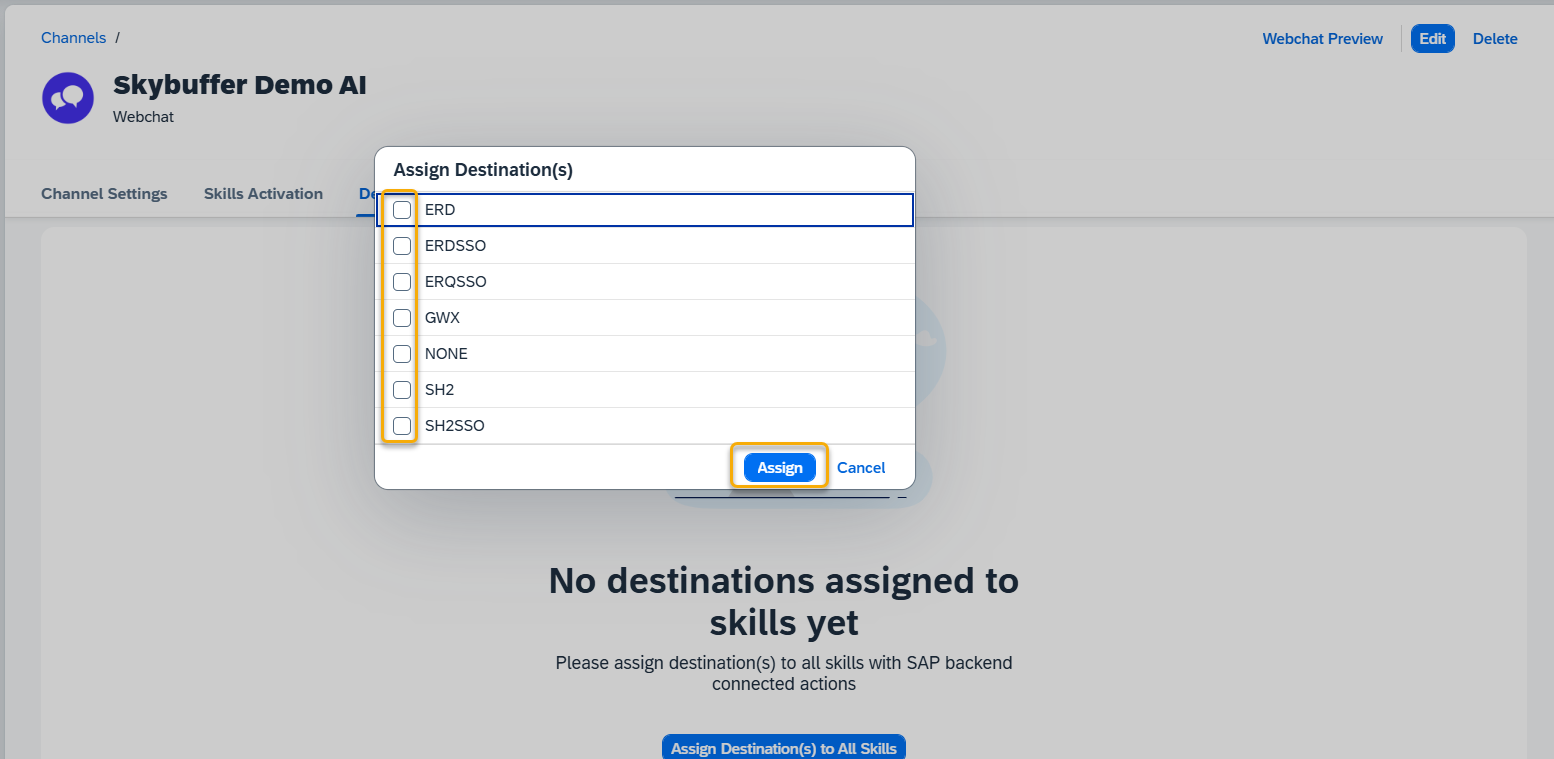1554x759 pixels.
Task: Select the SH2SSO row label
Action: click(x=454, y=426)
